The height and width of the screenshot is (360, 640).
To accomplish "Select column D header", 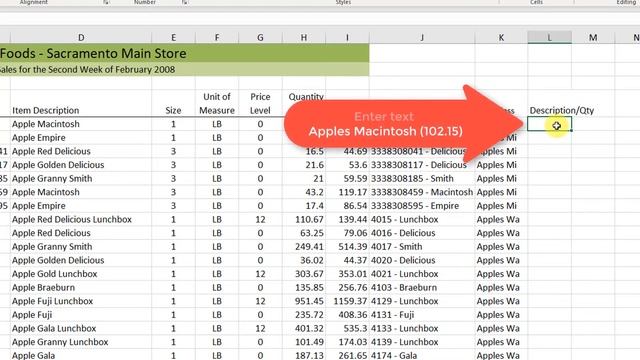I will coord(81,38).
